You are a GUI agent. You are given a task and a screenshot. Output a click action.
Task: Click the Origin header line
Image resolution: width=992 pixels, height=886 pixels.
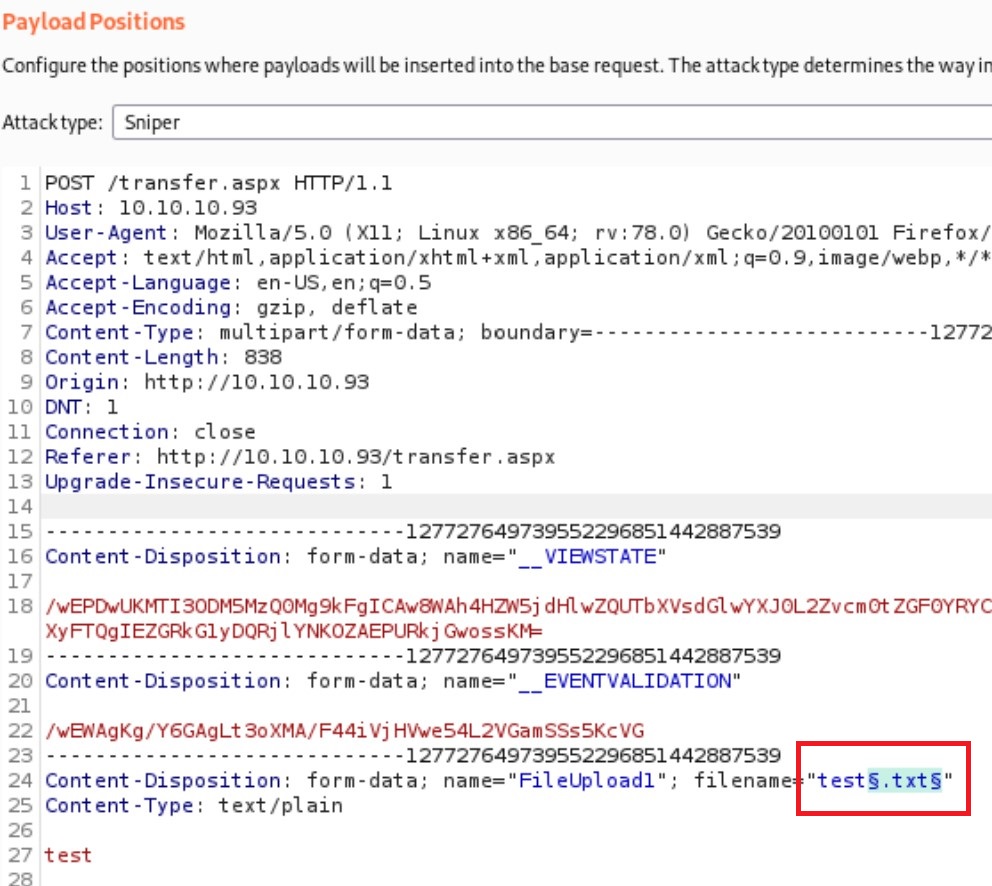[x=206, y=382]
